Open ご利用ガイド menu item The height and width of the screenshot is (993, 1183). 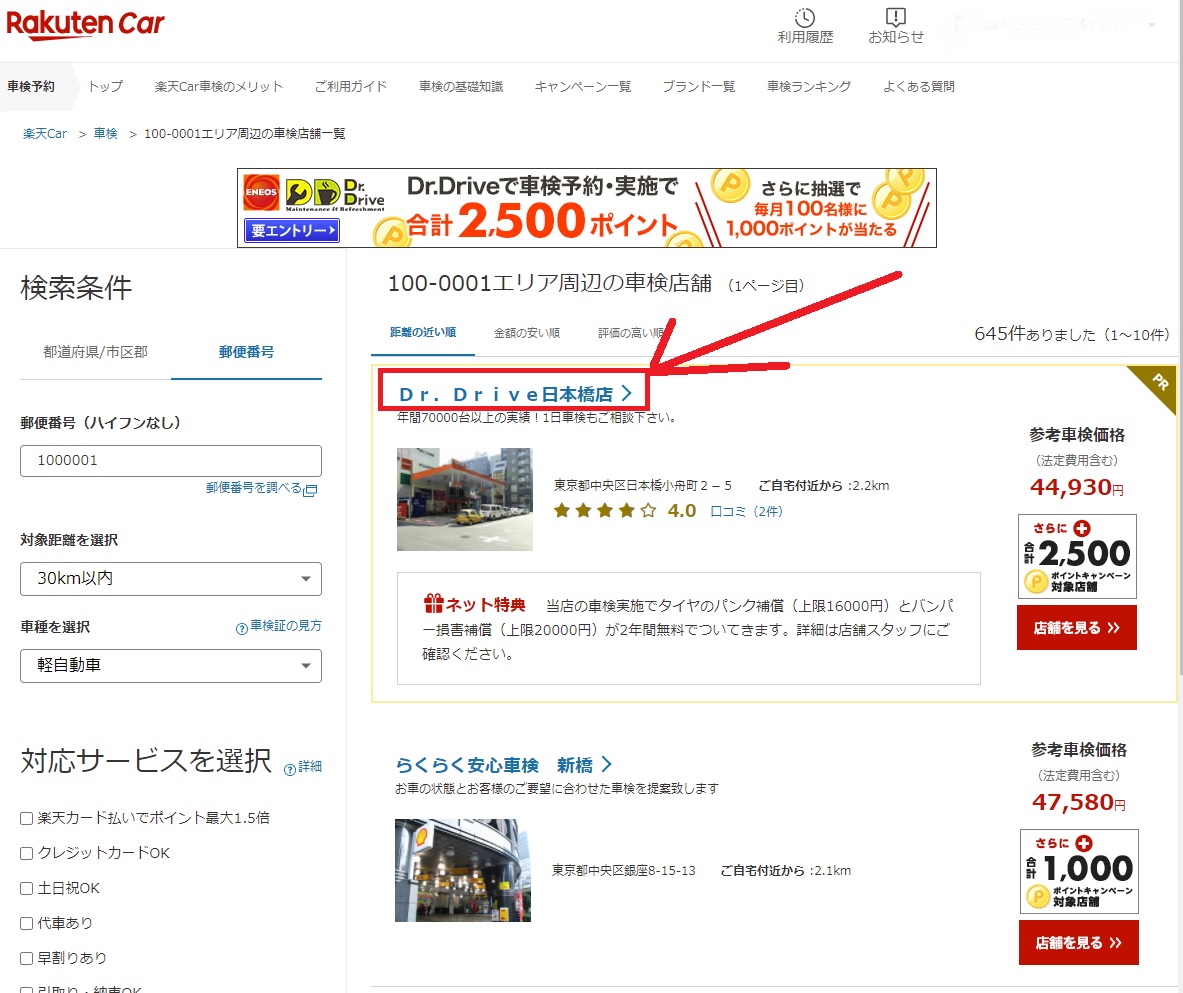(x=351, y=86)
